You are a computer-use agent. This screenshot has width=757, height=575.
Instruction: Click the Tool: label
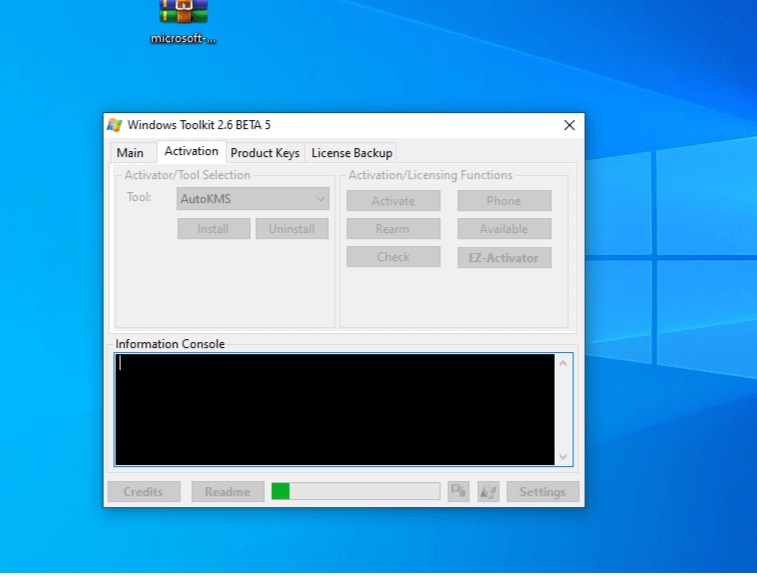pos(139,197)
